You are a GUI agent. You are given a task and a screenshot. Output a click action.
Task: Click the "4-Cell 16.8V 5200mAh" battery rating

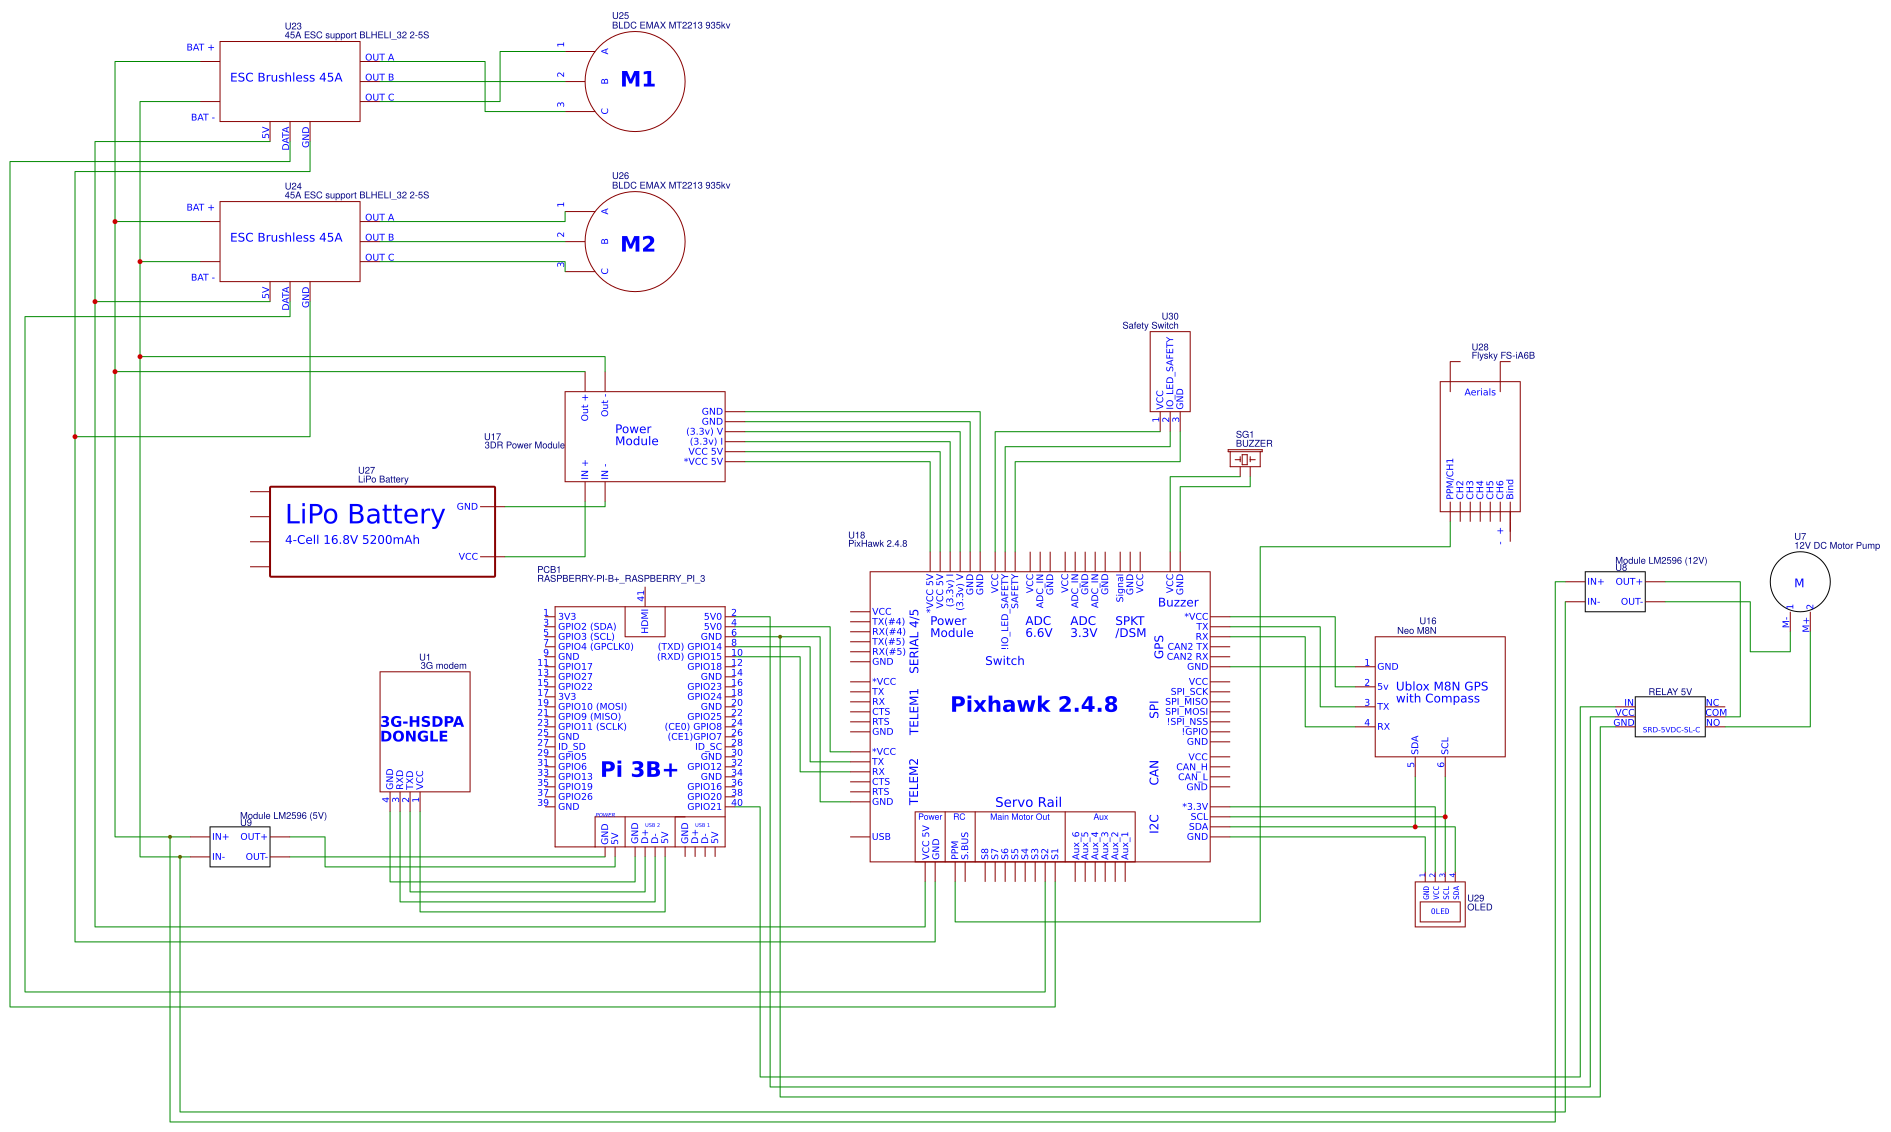352,540
